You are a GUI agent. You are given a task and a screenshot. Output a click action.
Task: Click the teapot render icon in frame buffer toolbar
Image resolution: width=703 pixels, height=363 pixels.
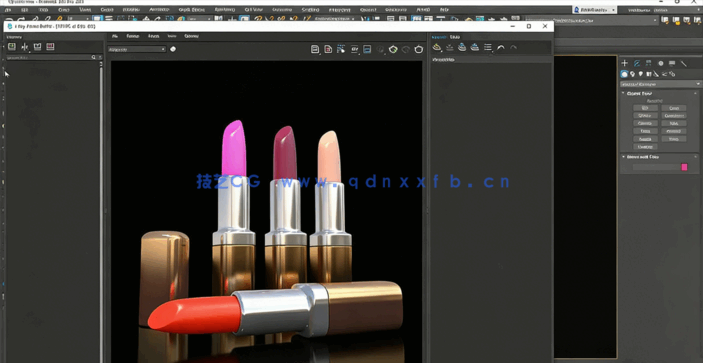pyautogui.click(x=419, y=49)
